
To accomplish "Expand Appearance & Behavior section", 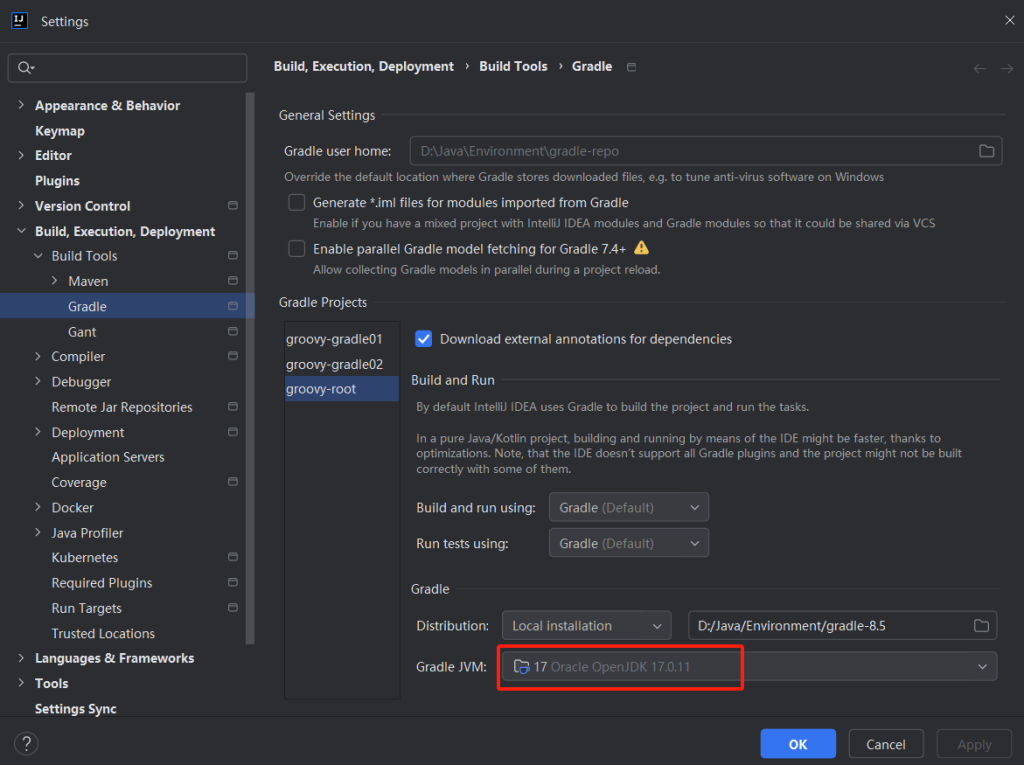I will (x=21, y=105).
